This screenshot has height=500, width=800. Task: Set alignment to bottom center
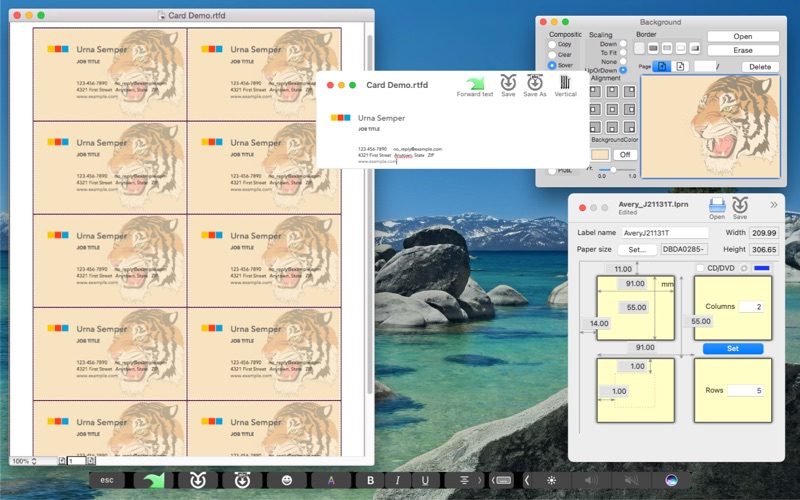coord(612,127)
